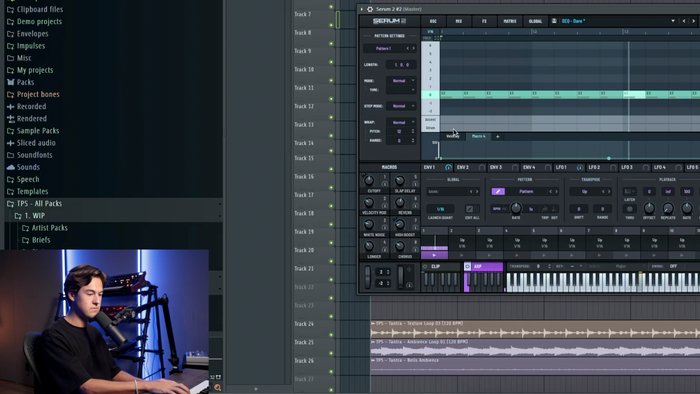Click the Latch playback icon
Viewport: 700px width, 394px height.
629,191
